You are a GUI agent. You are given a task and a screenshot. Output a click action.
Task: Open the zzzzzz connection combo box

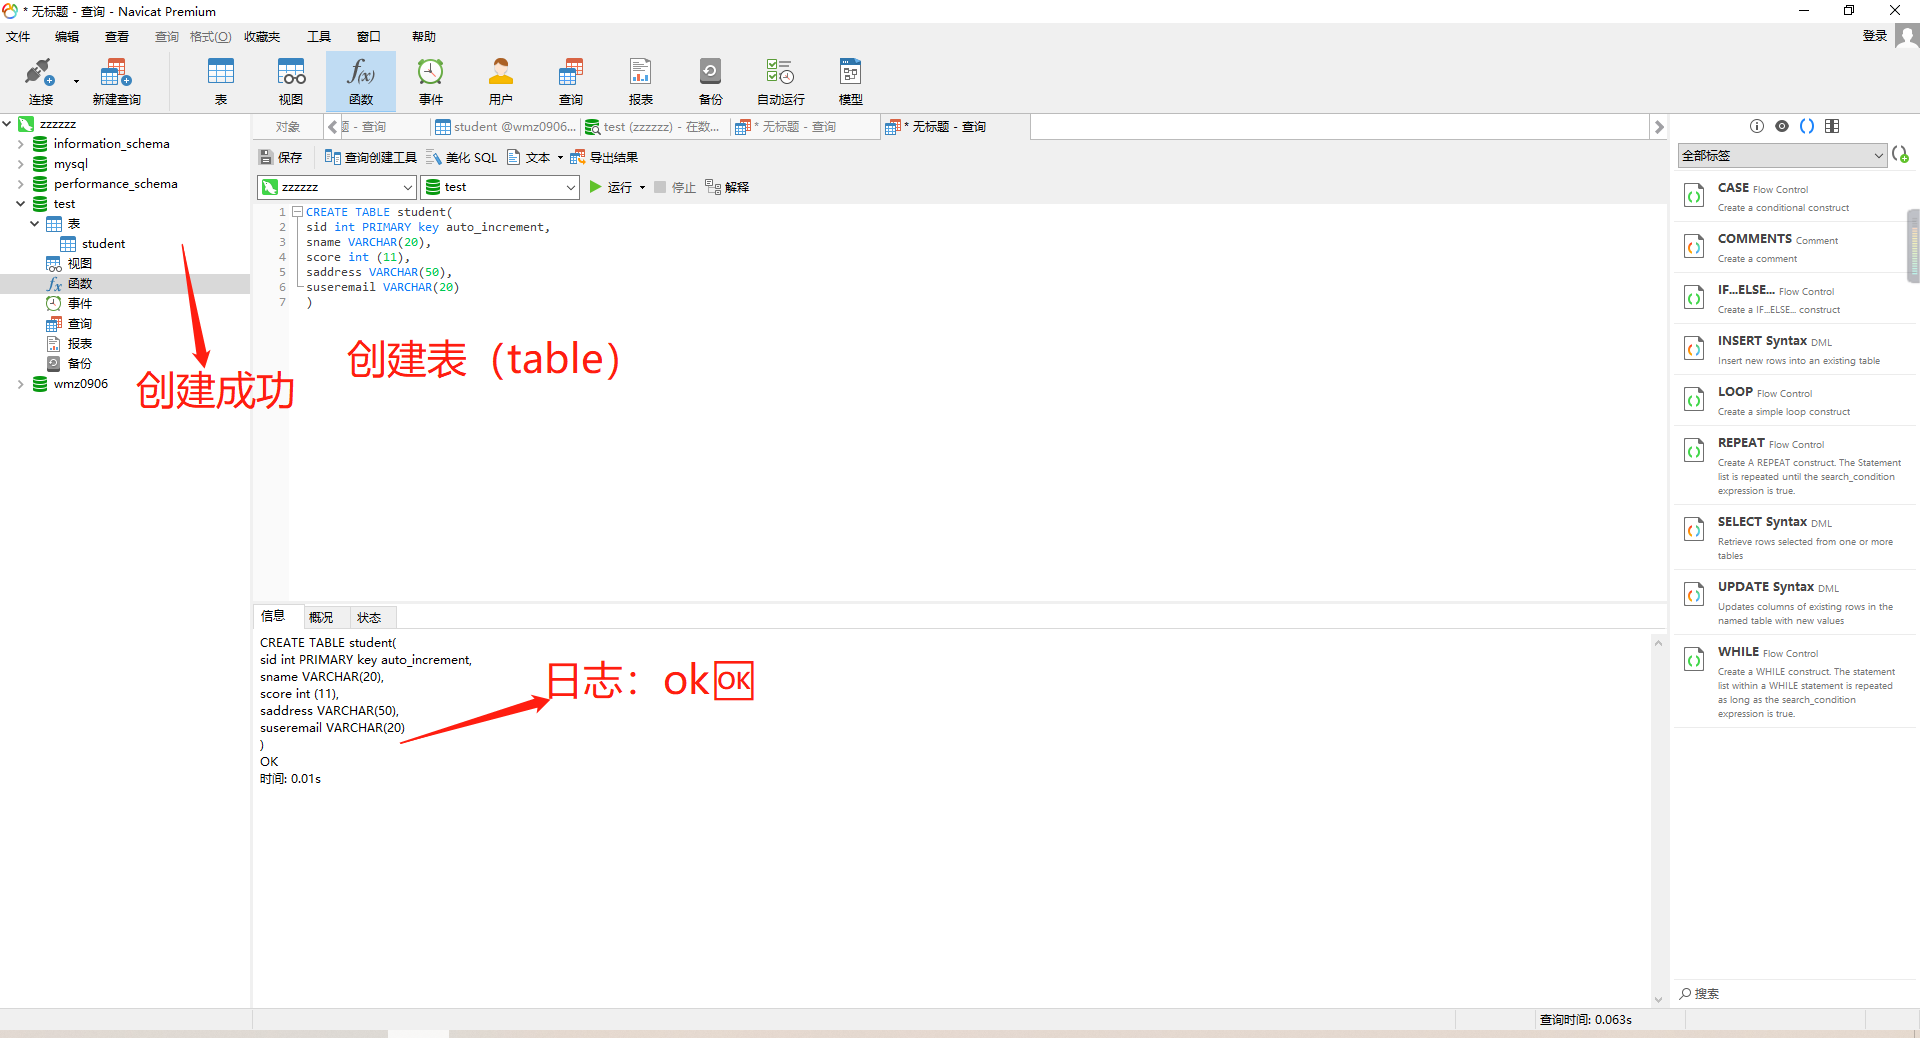pos(336,187)
